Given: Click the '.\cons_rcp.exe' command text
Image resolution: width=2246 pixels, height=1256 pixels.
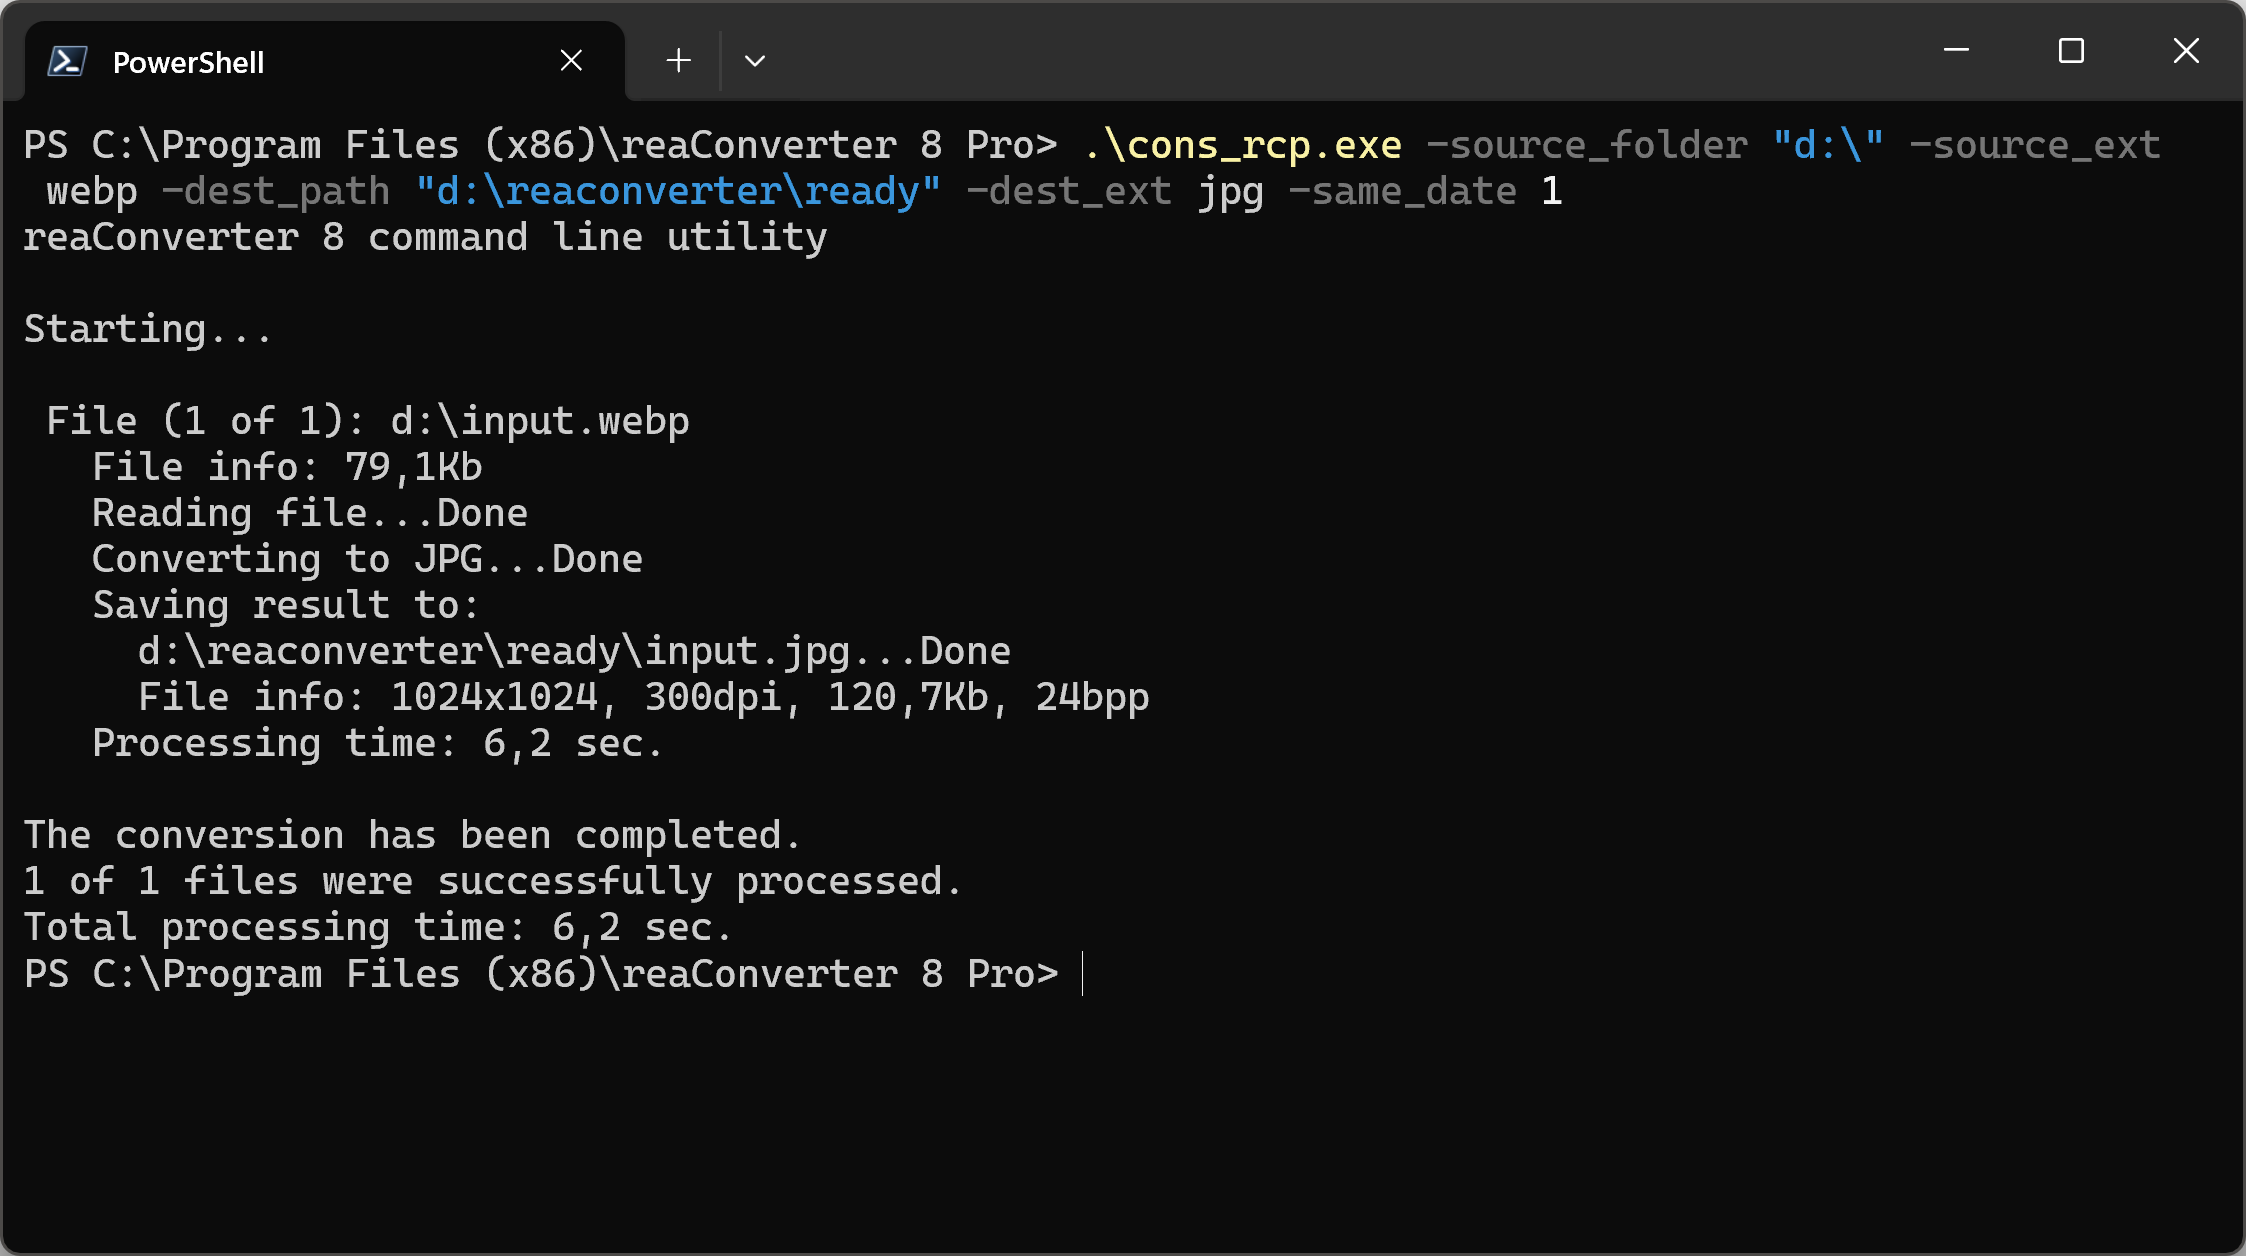Looking at the screenshot, I should click(x=1242, y=146).
